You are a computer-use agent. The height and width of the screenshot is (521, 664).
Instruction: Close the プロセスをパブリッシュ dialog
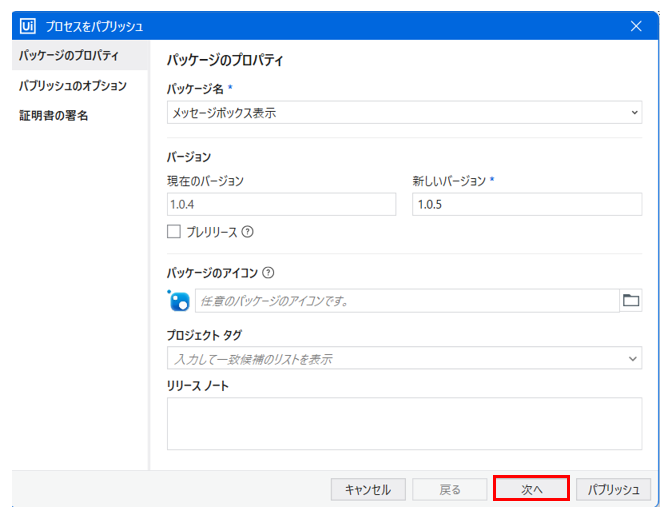[636, 26]
